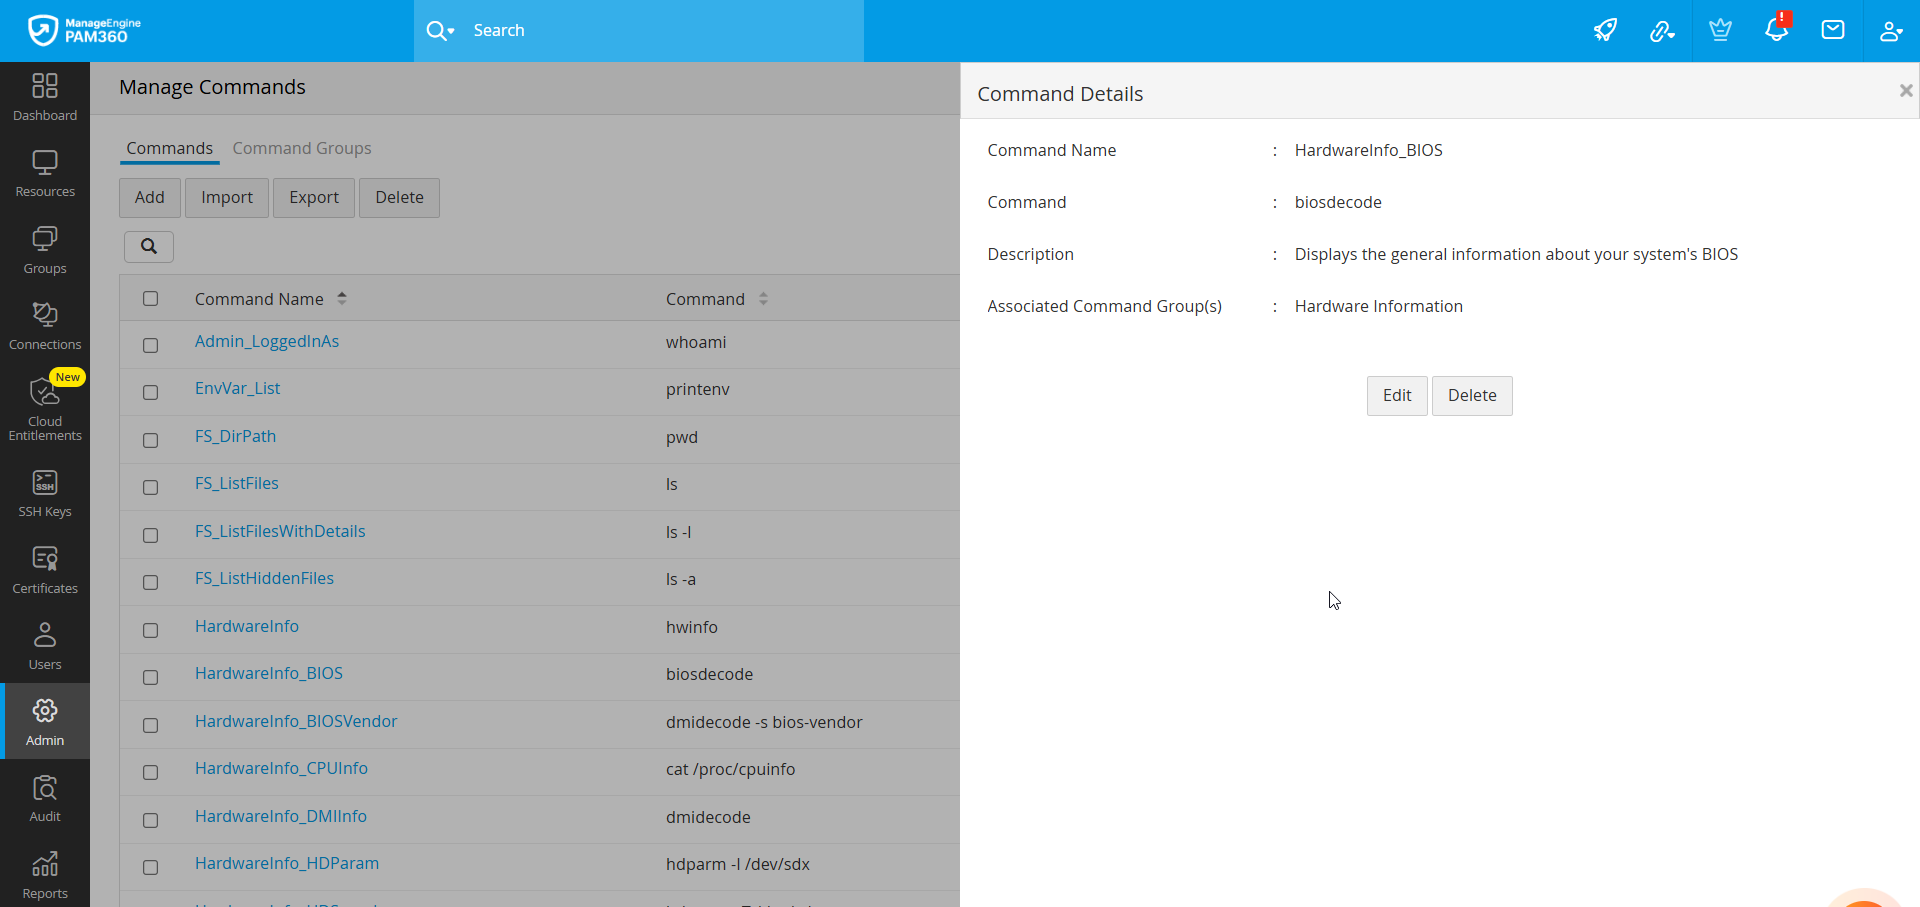
Task: Open the Certificates sidebar icon
Action: tap(45, 570)
